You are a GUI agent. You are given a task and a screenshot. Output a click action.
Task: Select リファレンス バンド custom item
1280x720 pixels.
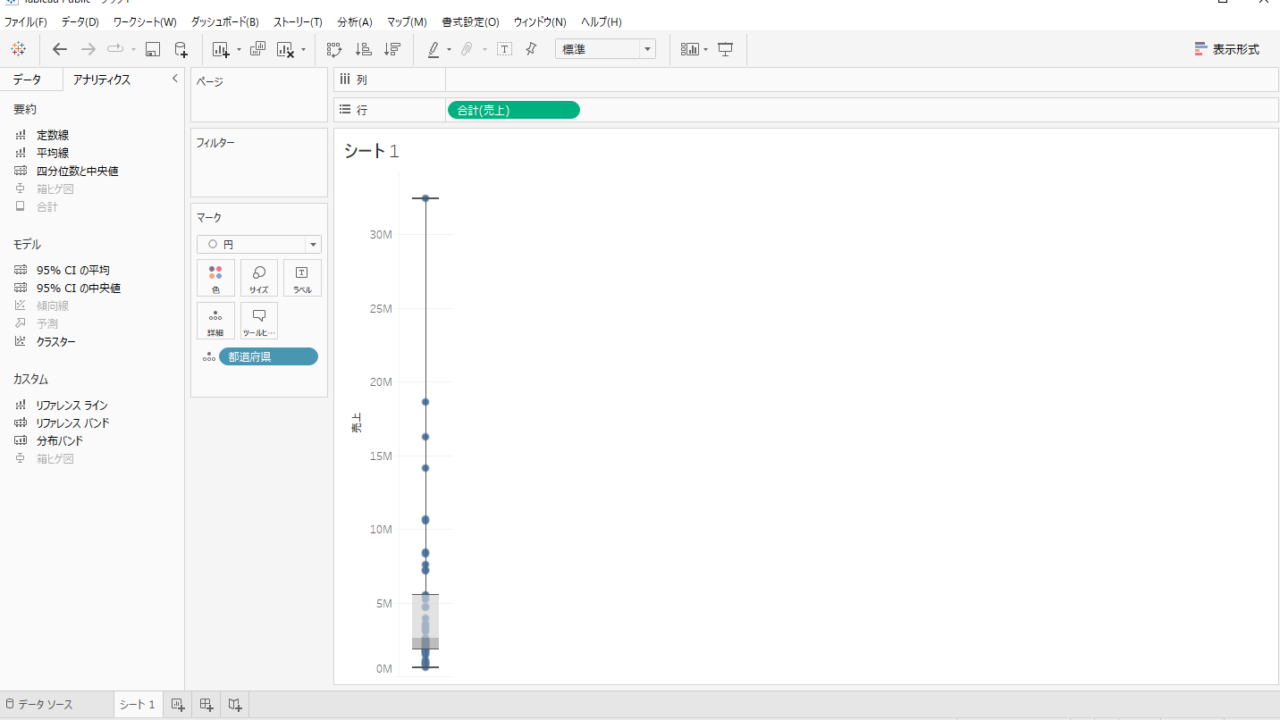point(72,423)
